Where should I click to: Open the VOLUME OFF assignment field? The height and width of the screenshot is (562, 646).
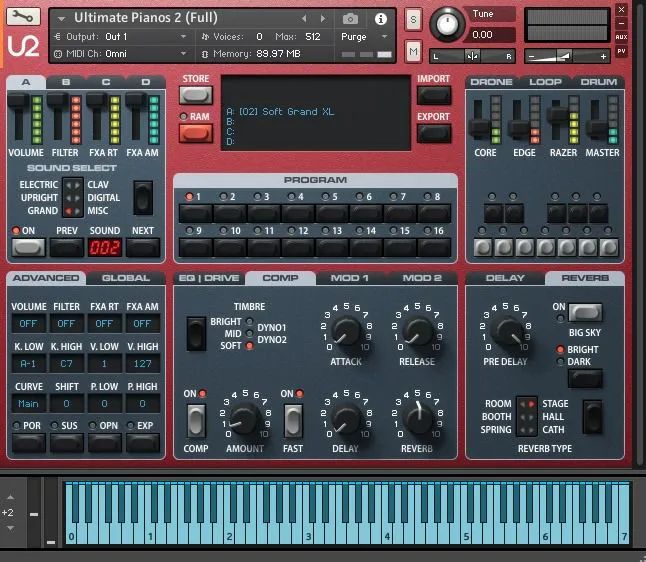coord(28,324)
